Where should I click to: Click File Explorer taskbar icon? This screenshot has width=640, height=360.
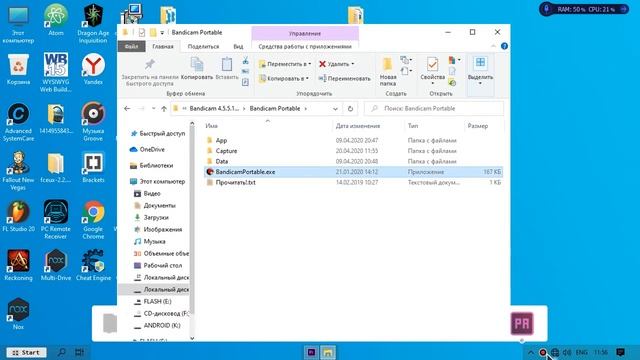tap(328, 352)
